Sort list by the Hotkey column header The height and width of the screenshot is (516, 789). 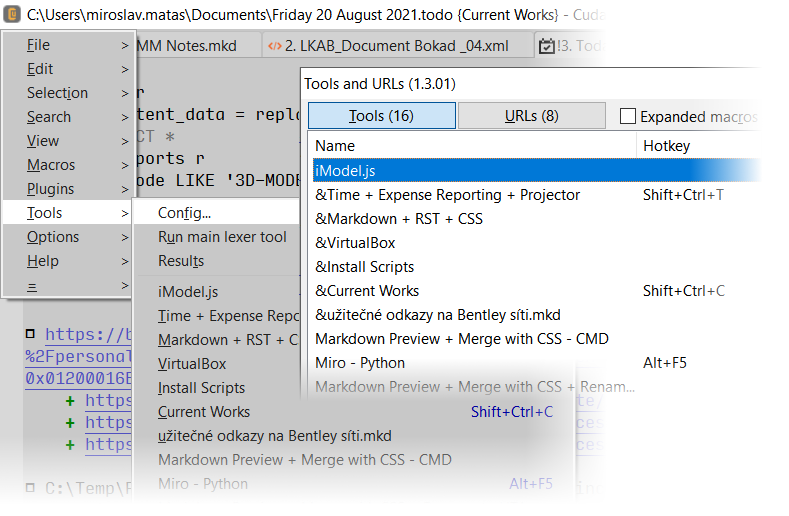666,146
